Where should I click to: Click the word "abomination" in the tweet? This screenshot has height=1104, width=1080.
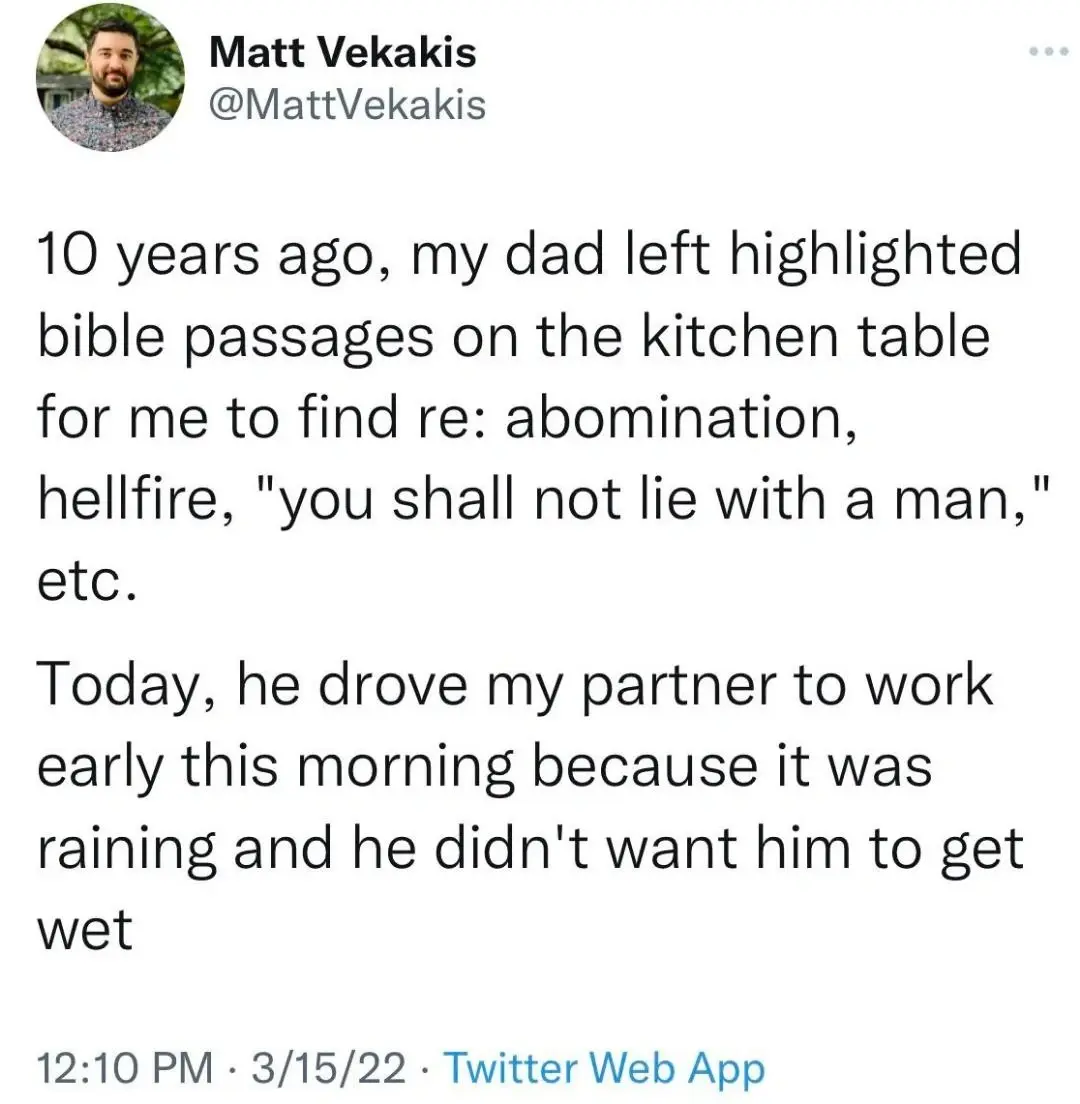click(679, 418)
